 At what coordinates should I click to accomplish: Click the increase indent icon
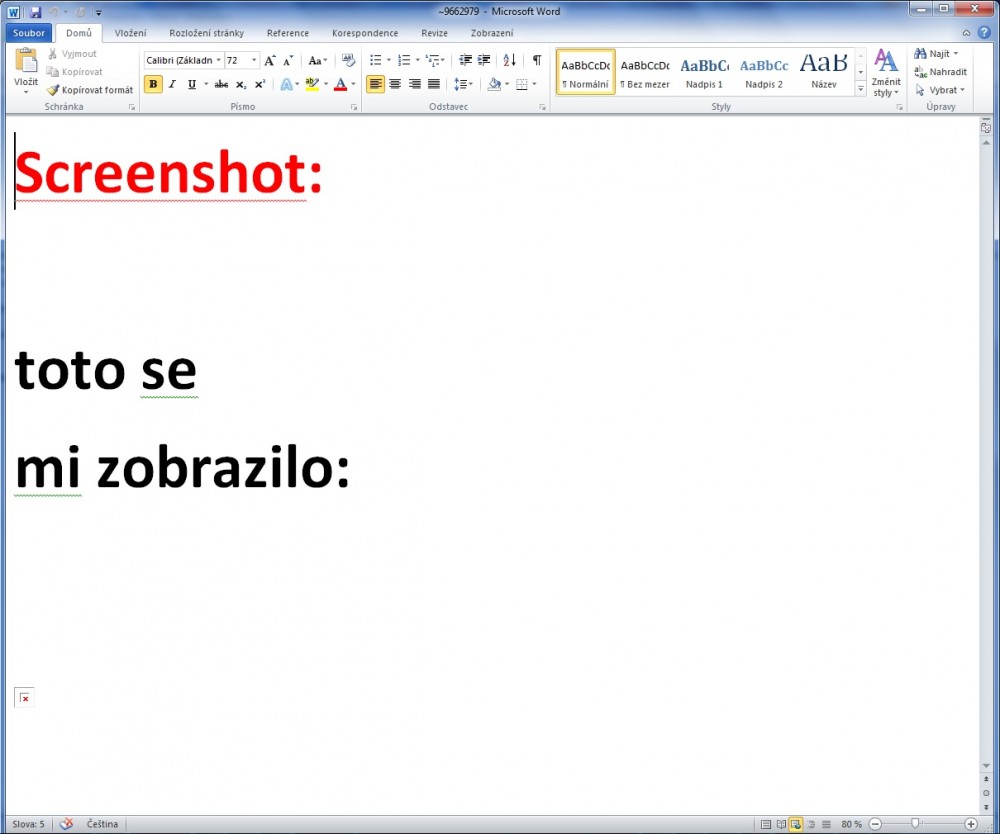click(x=484, y=61)
